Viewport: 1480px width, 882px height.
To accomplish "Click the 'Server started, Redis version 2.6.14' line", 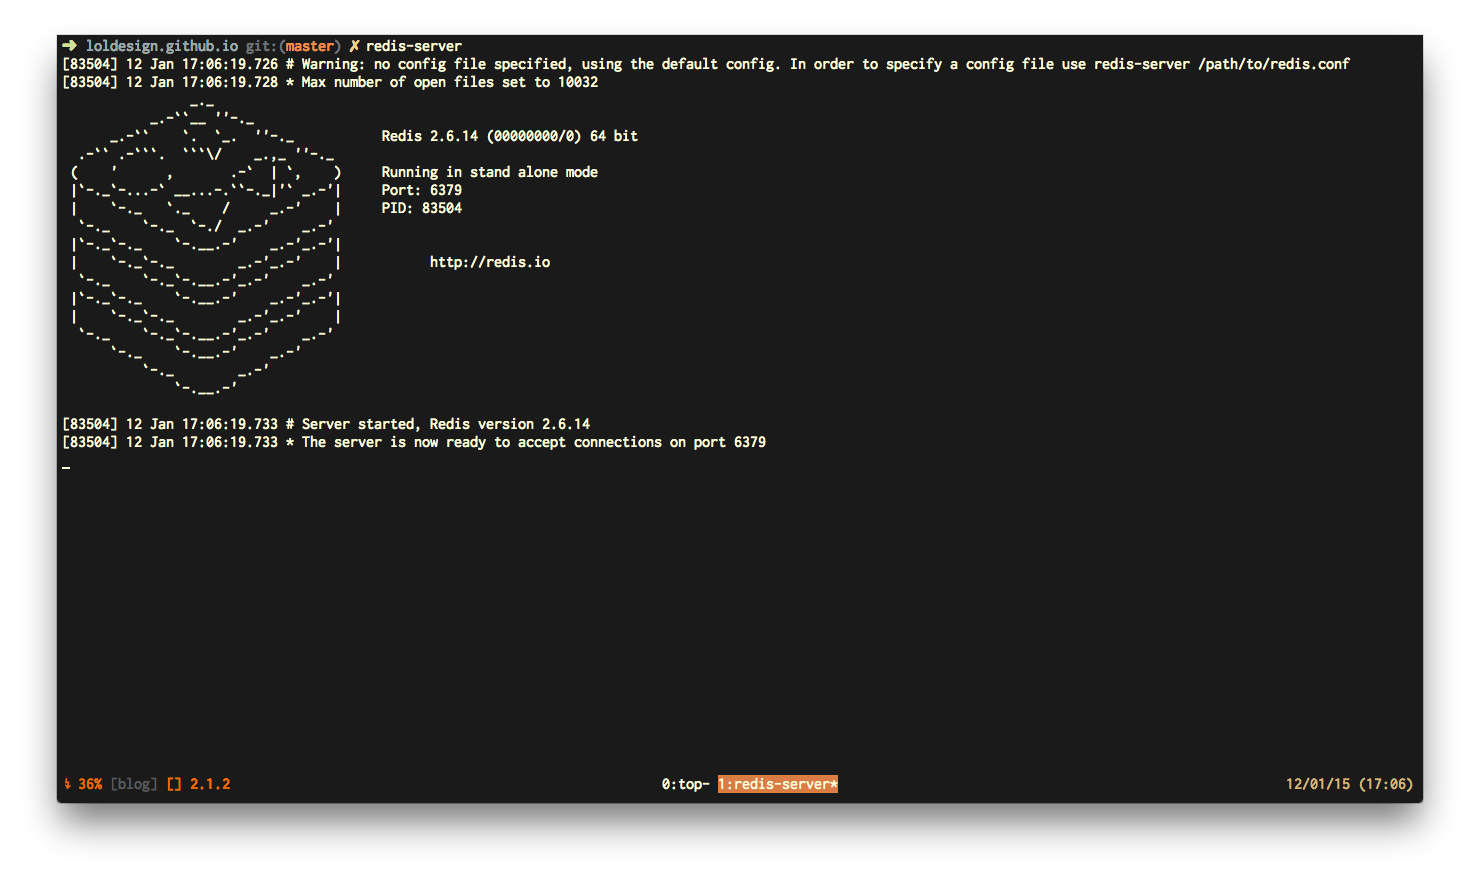I will (x=326, y=424).
